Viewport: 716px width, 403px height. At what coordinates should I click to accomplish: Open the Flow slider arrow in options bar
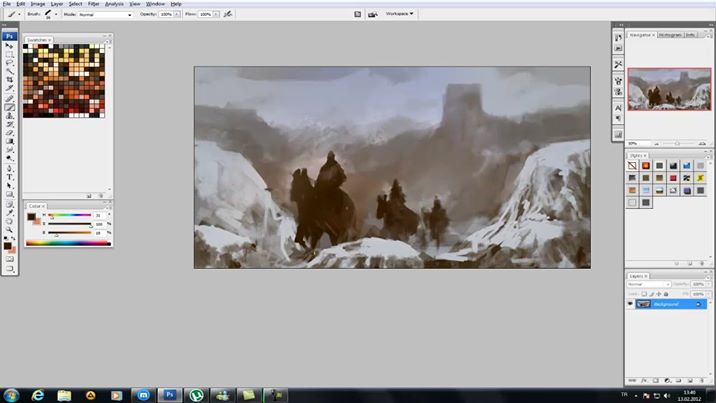click(x=216, y=15)
